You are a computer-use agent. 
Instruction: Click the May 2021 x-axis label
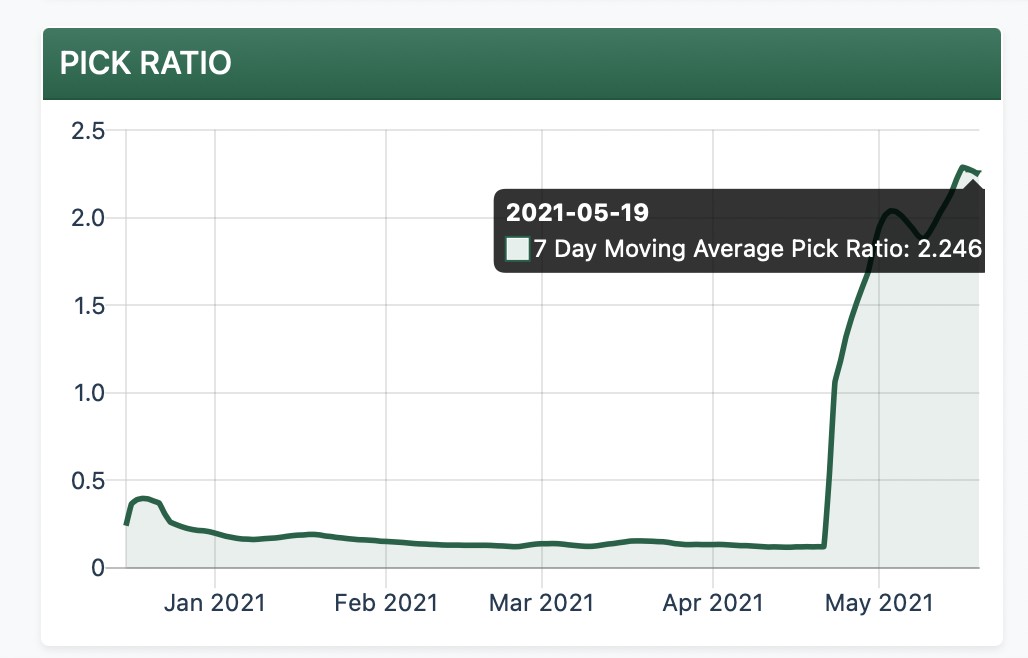coord(879,603)
